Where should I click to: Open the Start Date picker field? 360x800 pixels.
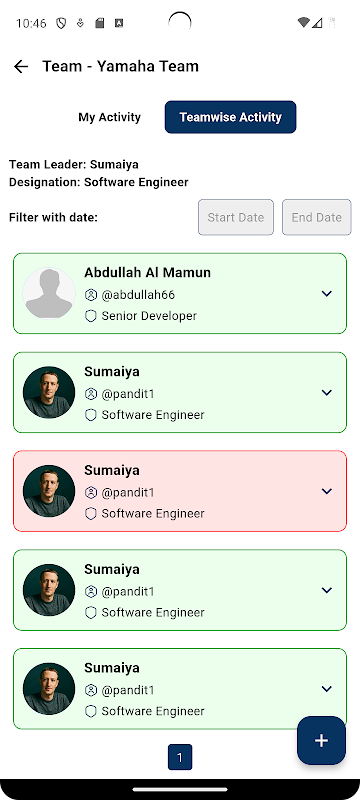coord(236,217)
